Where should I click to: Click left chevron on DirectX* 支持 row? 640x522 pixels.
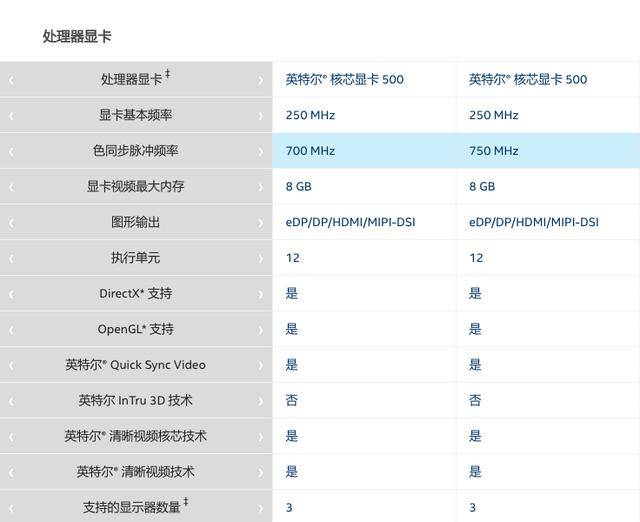[x=11, y=294]
